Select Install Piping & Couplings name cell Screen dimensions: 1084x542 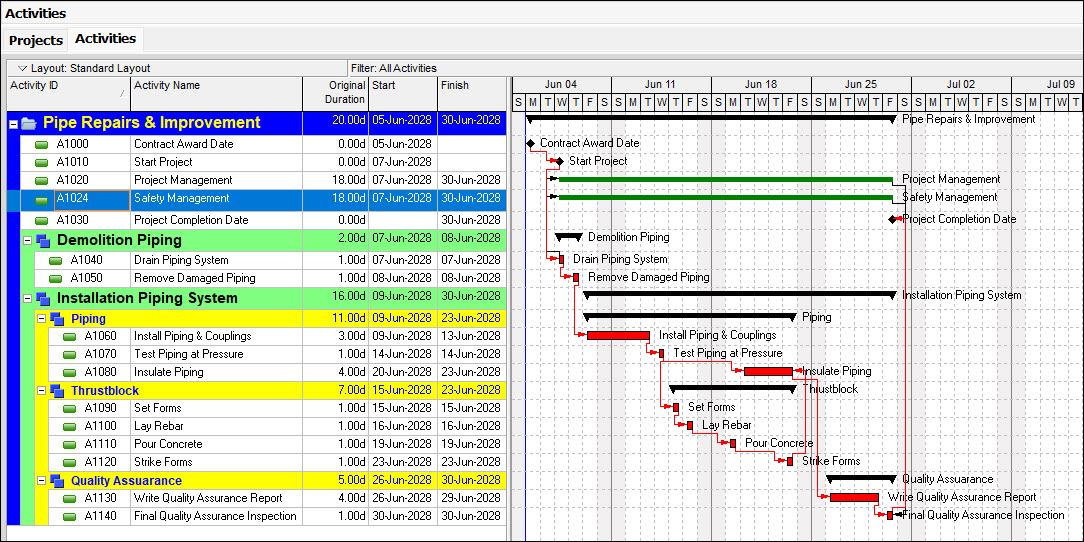click(x=216, y=337)
